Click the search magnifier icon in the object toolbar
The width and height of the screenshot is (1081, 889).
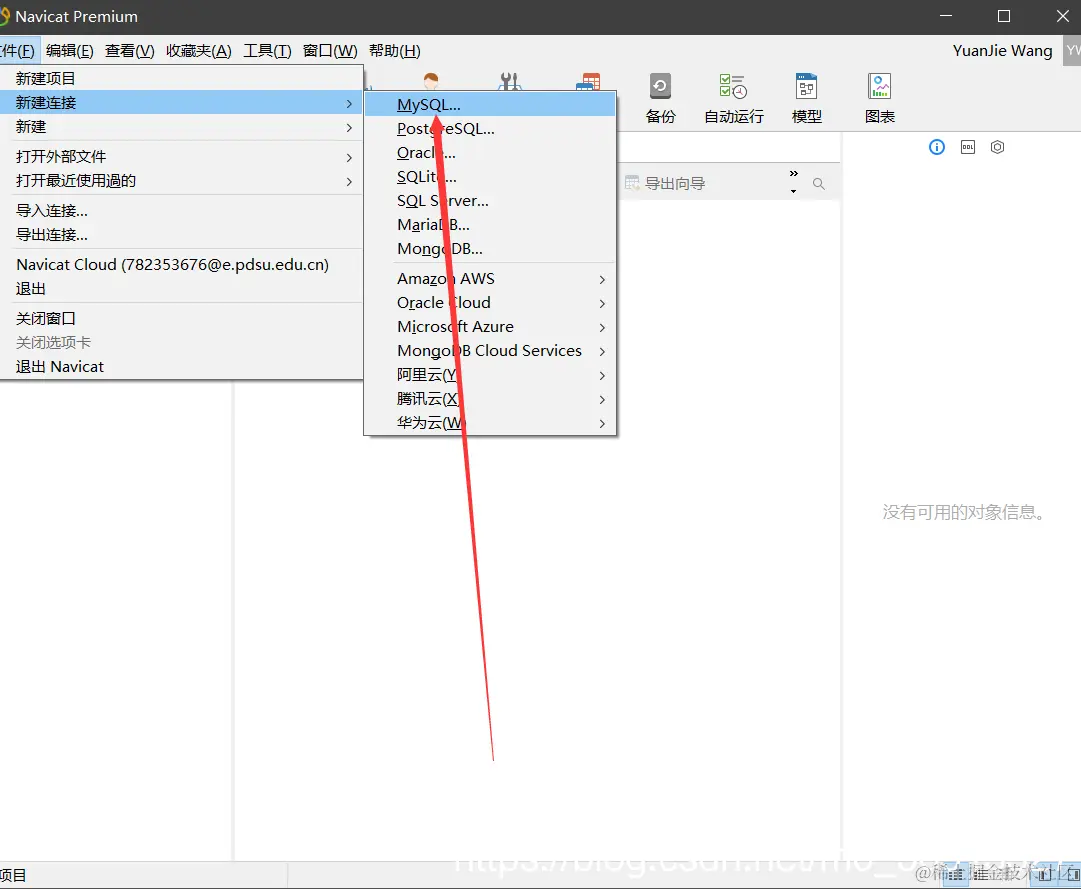[818, 183]
